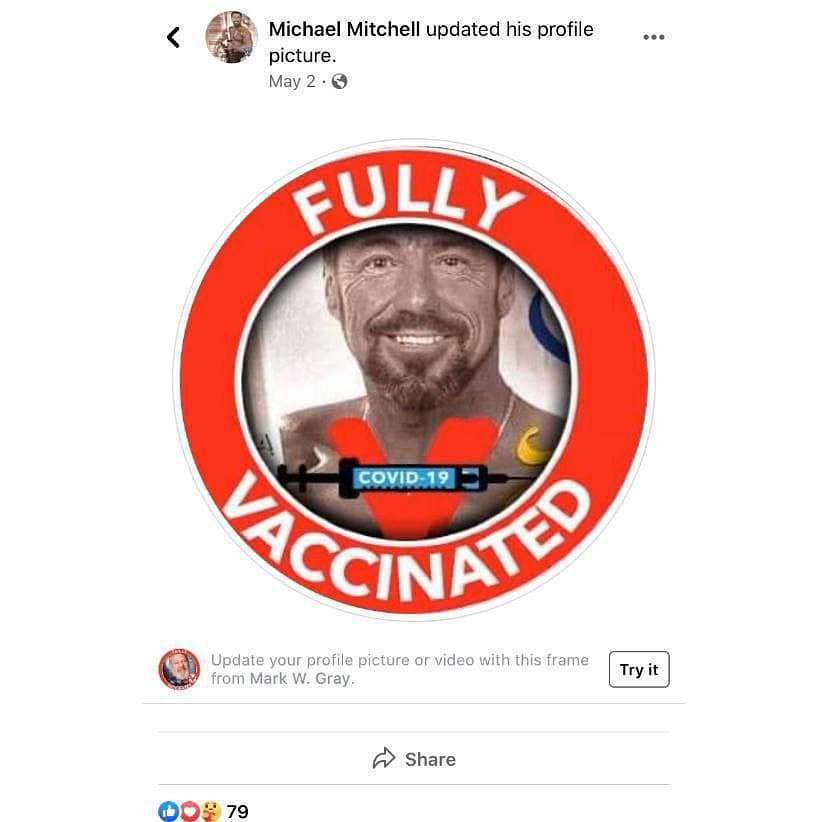Screen dimensions: 828x822
Task: Click the curved Share arrow icon
Action: point(384,758)
